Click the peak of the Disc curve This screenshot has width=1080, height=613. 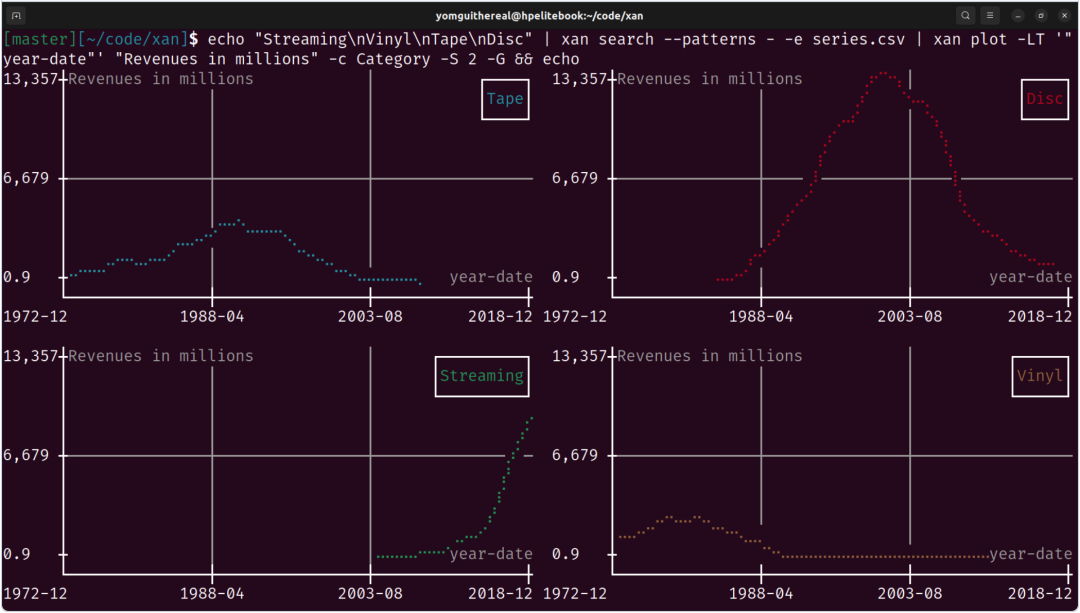click(x=883, y=73)
